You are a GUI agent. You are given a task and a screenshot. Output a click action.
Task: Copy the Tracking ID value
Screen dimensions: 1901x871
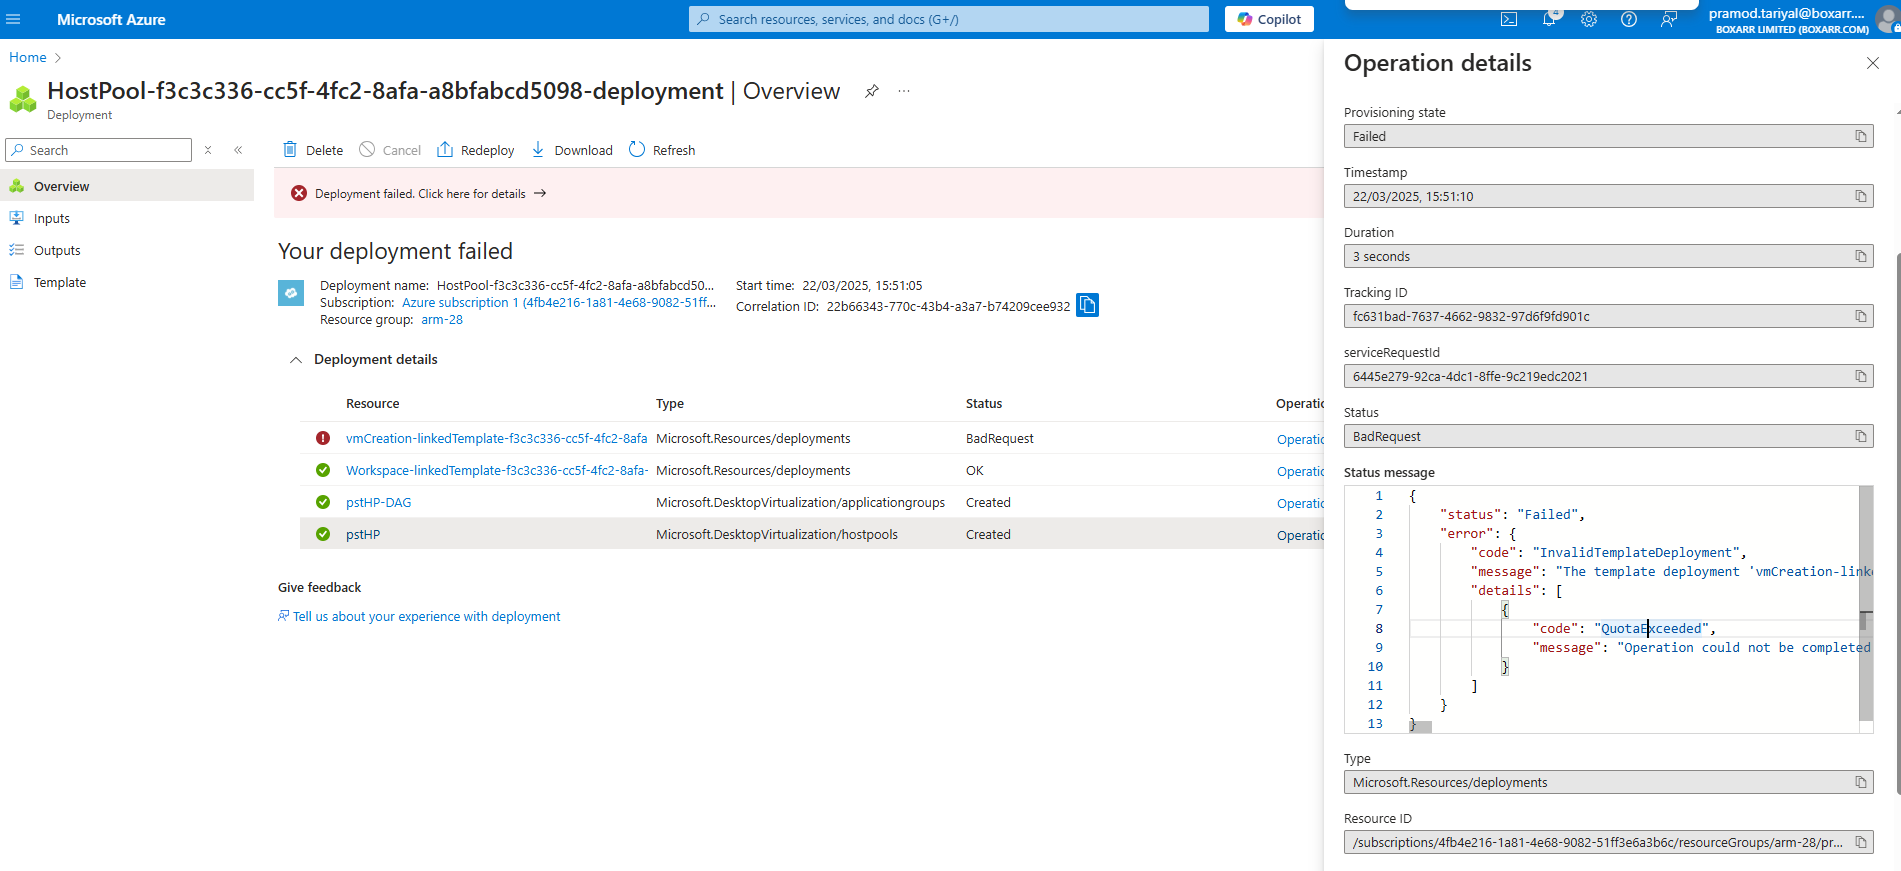point(1861,316)
